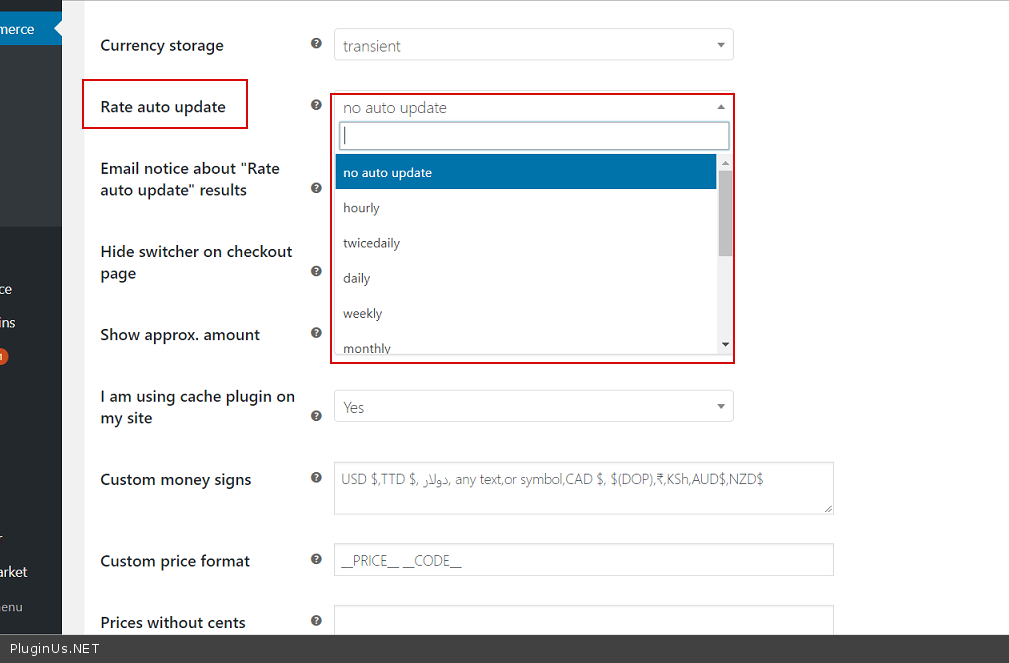Open the Currency storage dropdown
The width and height of the screenshot is (1009, 663).
[x=533, y=45]
